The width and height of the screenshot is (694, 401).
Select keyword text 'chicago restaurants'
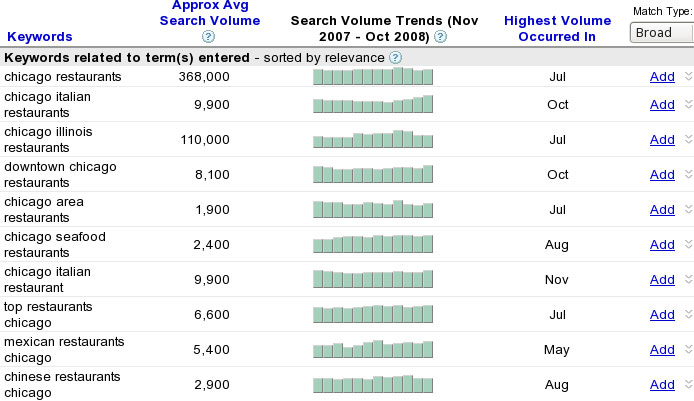point(63,77)
